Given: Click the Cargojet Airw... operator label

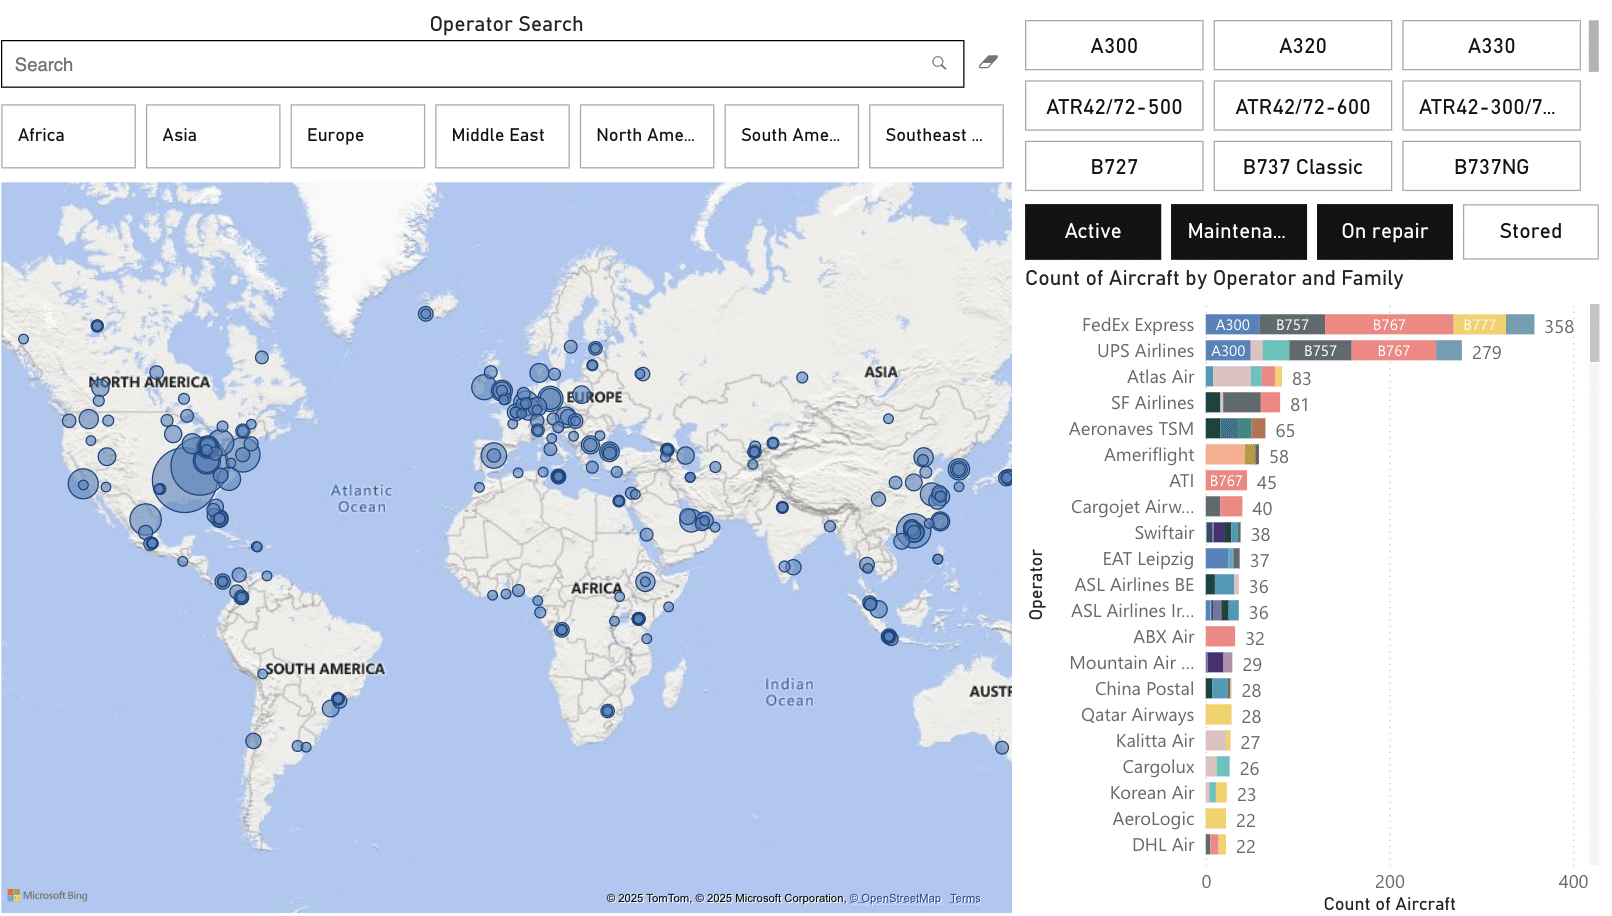Looking at the screenshot, I should pos(1132,507).
